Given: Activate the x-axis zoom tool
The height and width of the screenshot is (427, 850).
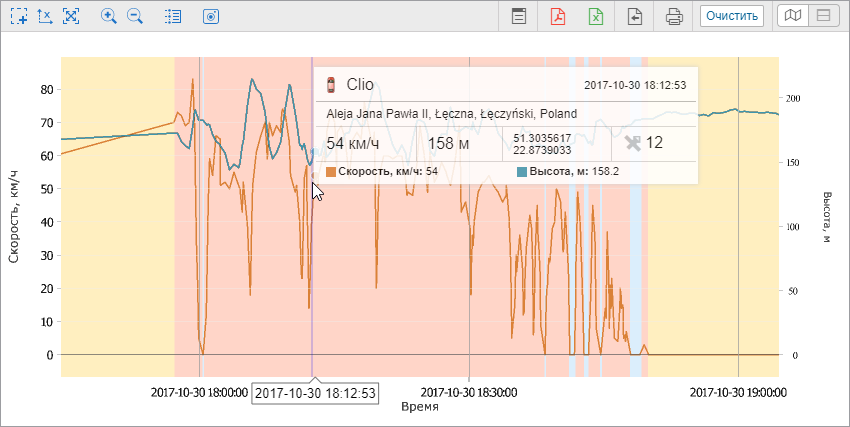Looking at the screenshot, I should click(x=44, y=16).
